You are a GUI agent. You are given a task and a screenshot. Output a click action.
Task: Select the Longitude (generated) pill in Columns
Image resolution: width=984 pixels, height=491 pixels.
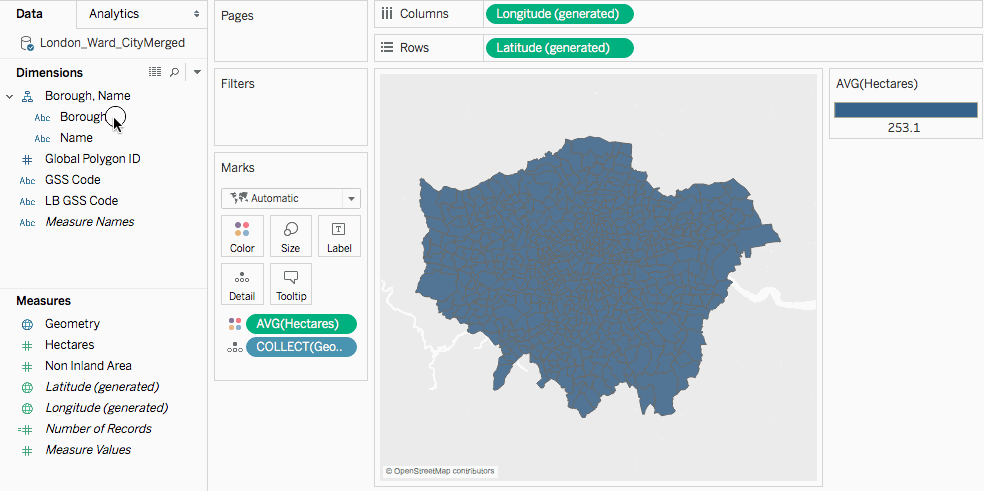[x=560, y=14]
